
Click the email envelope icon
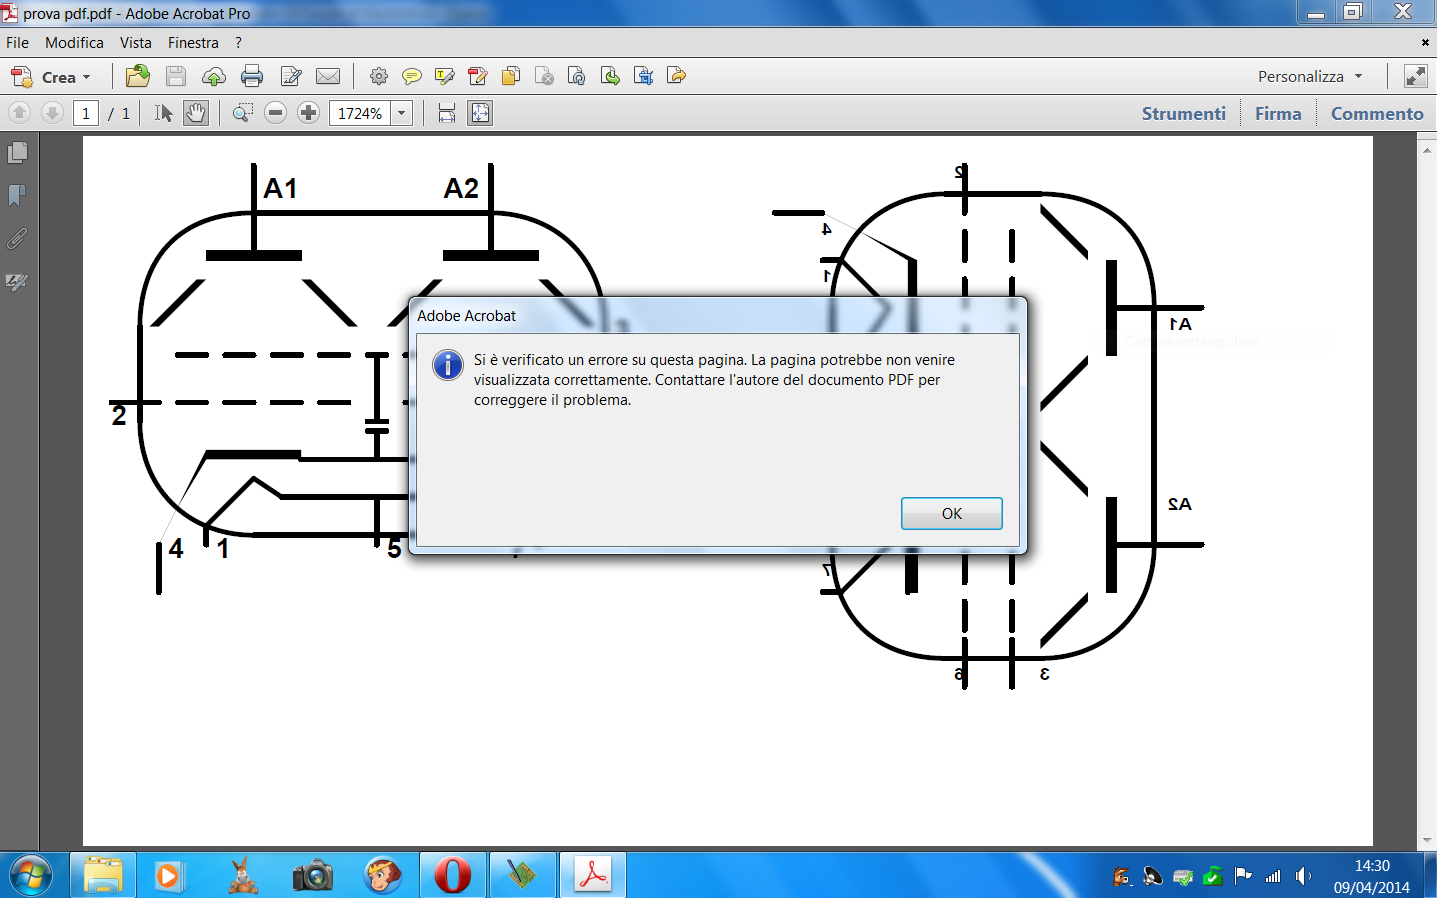[x=328, y=76]
